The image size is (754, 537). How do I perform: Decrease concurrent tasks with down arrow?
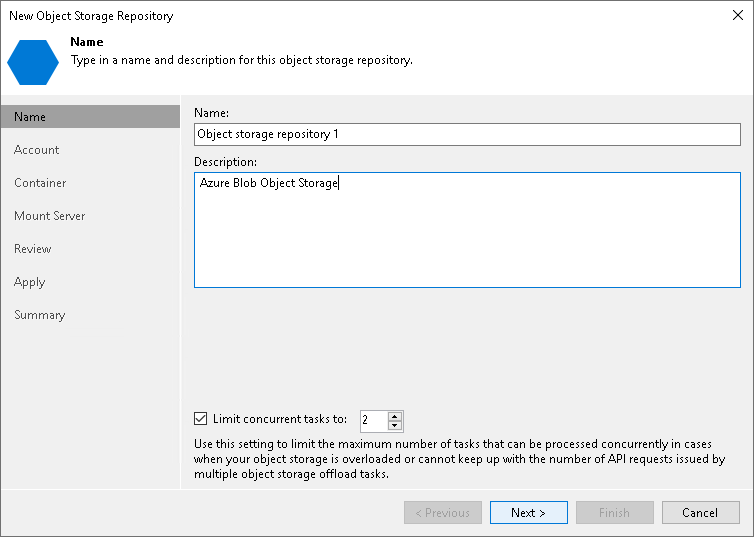pyautogui.click(x=395, y=426)
